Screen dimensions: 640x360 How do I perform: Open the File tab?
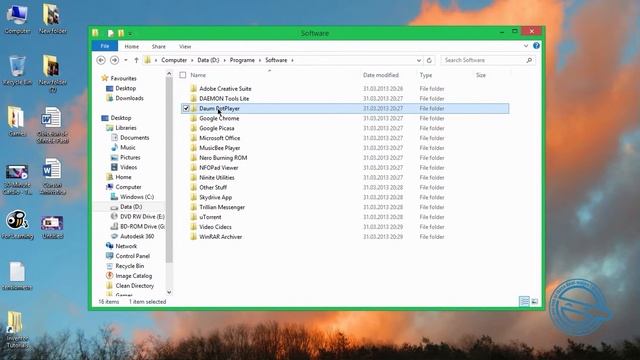[105, 46]
